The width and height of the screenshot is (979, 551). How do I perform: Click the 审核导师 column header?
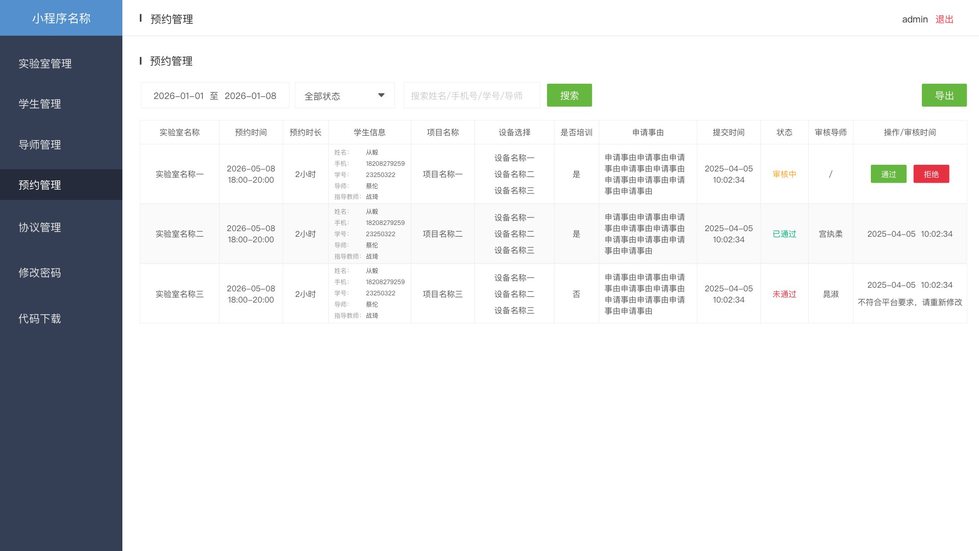click(830, 132)
